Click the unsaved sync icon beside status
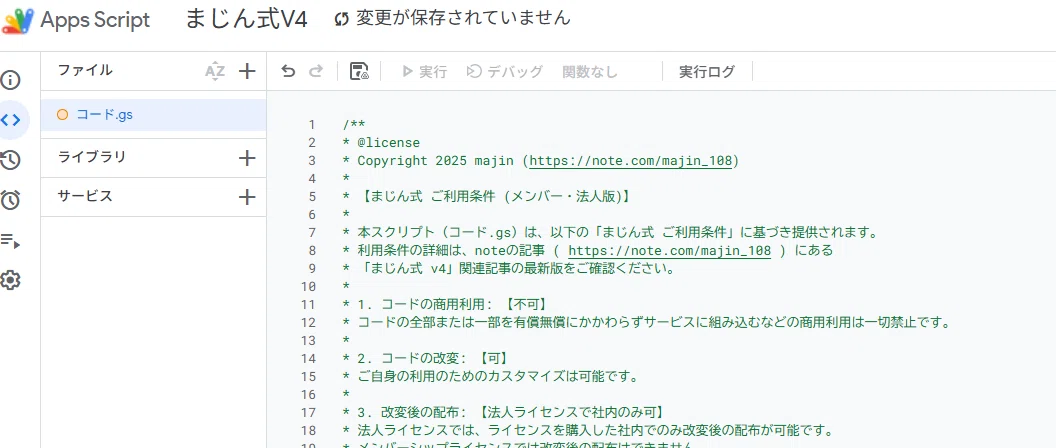 point(342,20)
